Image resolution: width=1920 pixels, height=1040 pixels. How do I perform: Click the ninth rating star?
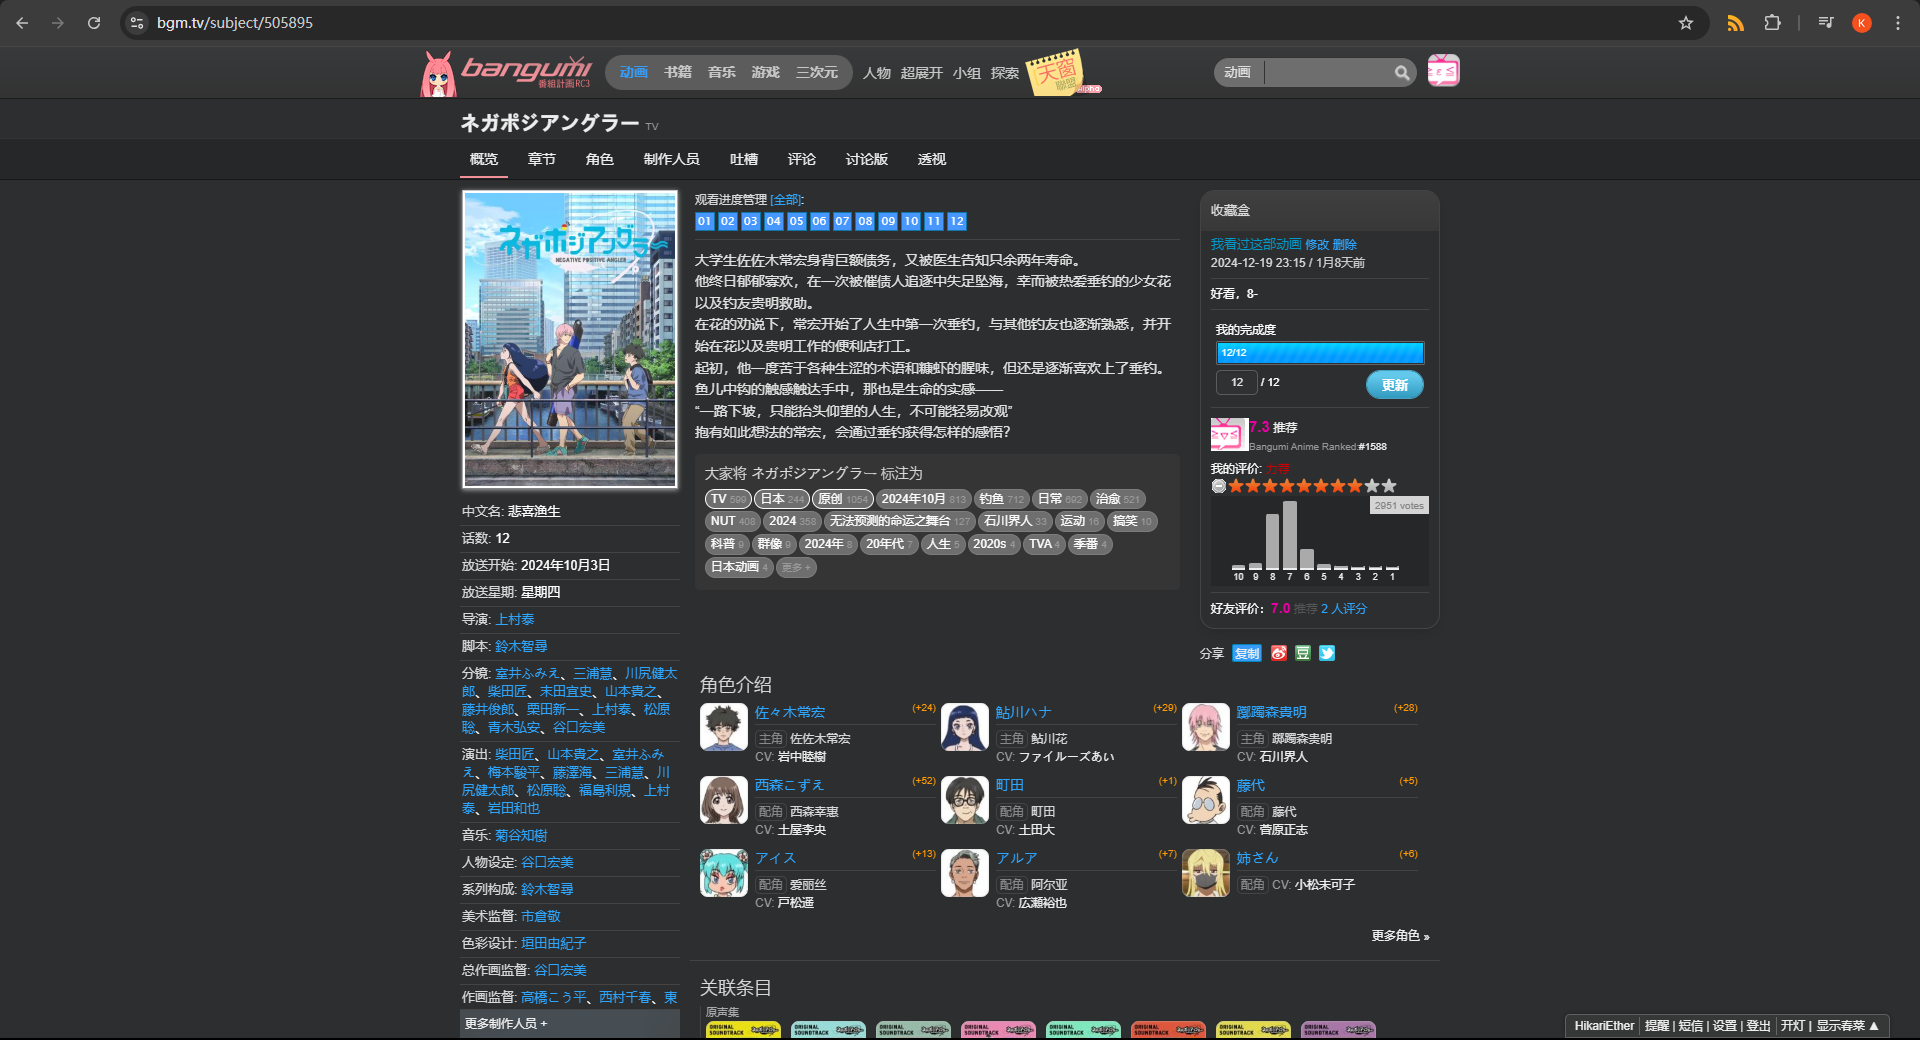tap(1372, 486)
